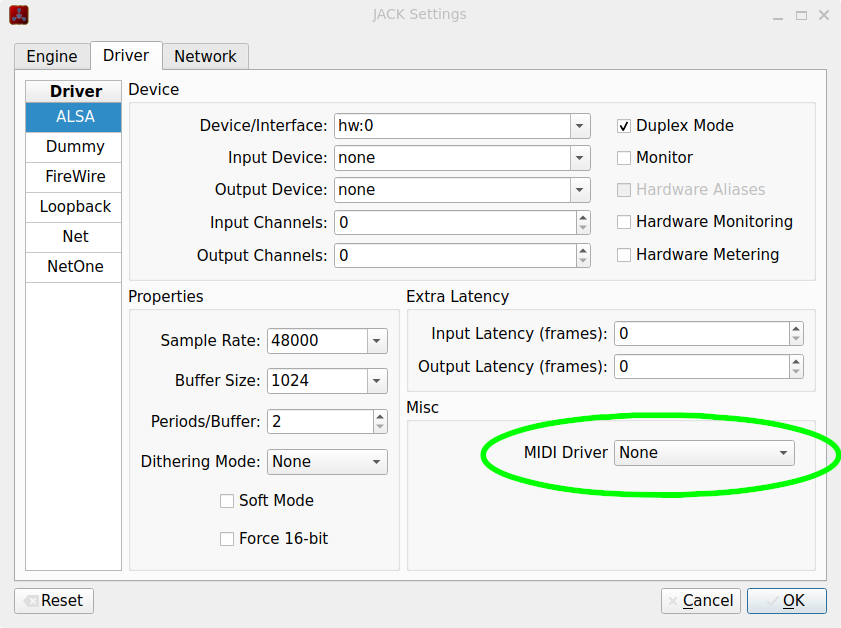Select the FireWire driver
The width and height of the screenshot is (841, 628).
[x=75, y=177]
